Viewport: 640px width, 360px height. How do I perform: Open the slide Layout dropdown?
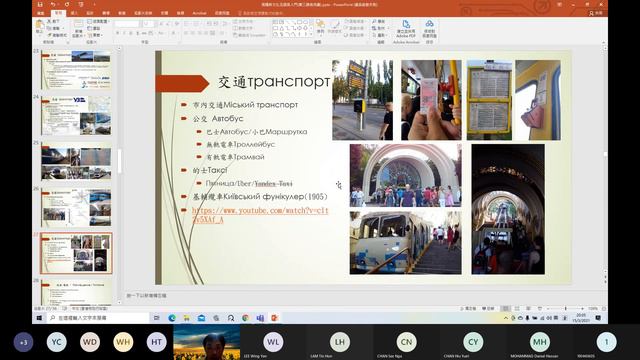tap(98, 21)
